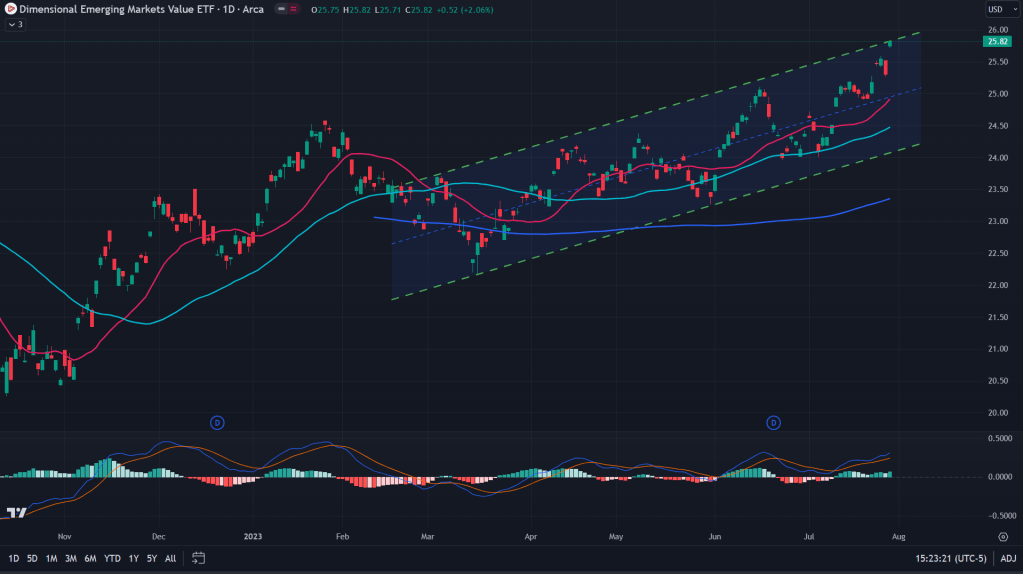Open the USD currency dropdown

click(997, 10)
